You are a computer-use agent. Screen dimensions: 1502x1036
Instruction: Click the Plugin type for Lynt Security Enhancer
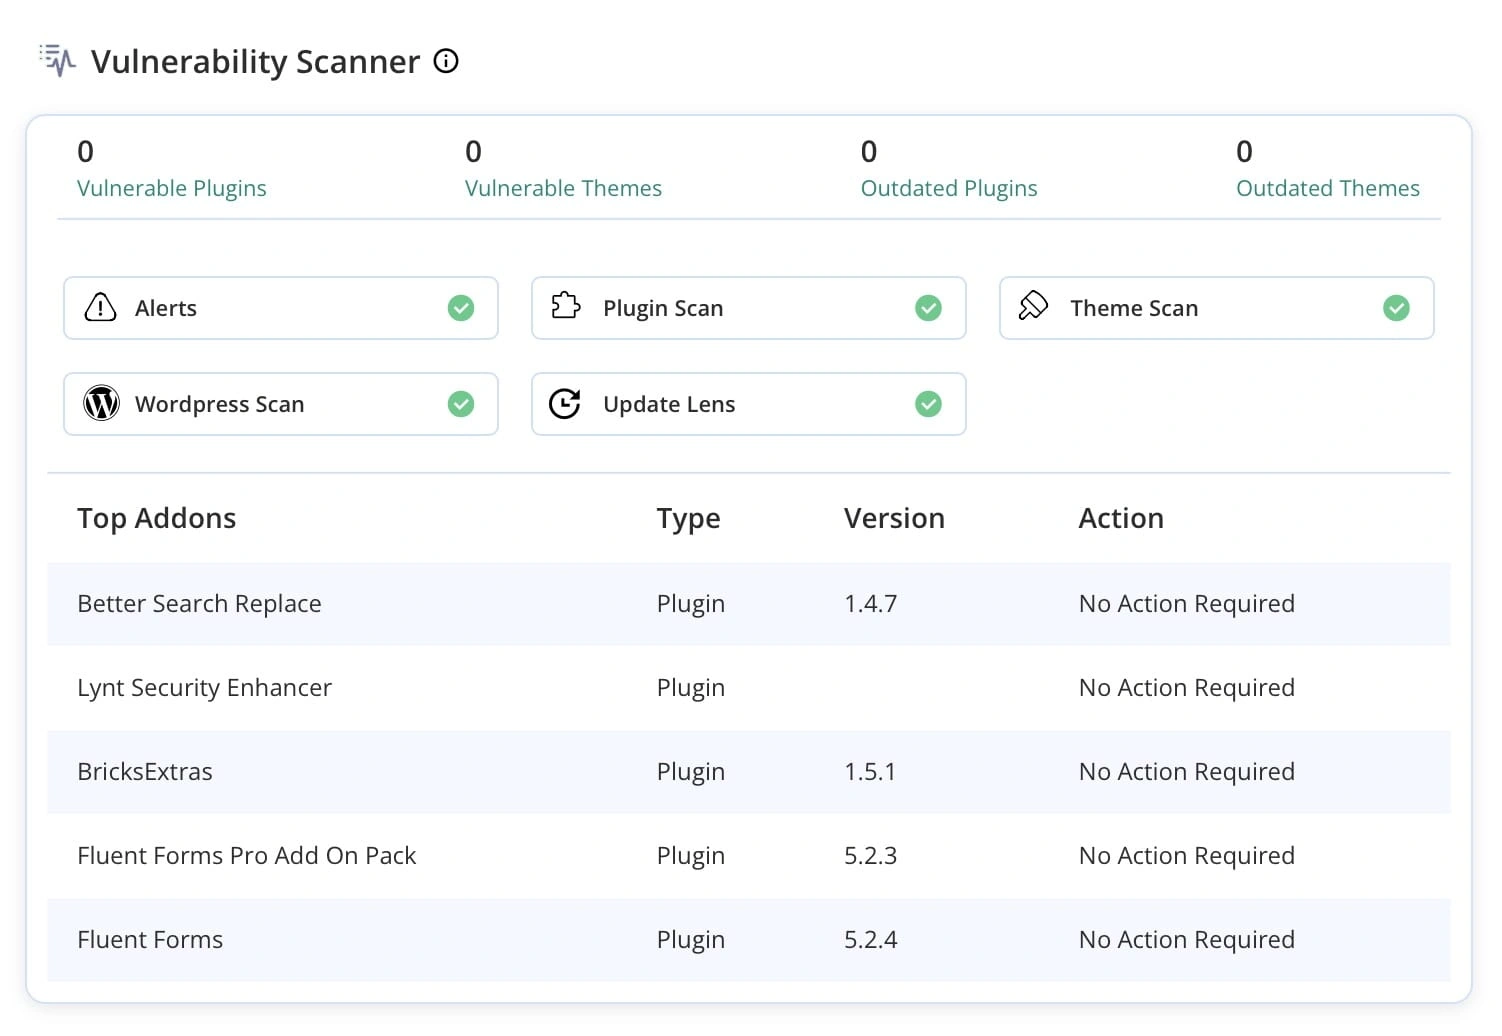(691, 688)
